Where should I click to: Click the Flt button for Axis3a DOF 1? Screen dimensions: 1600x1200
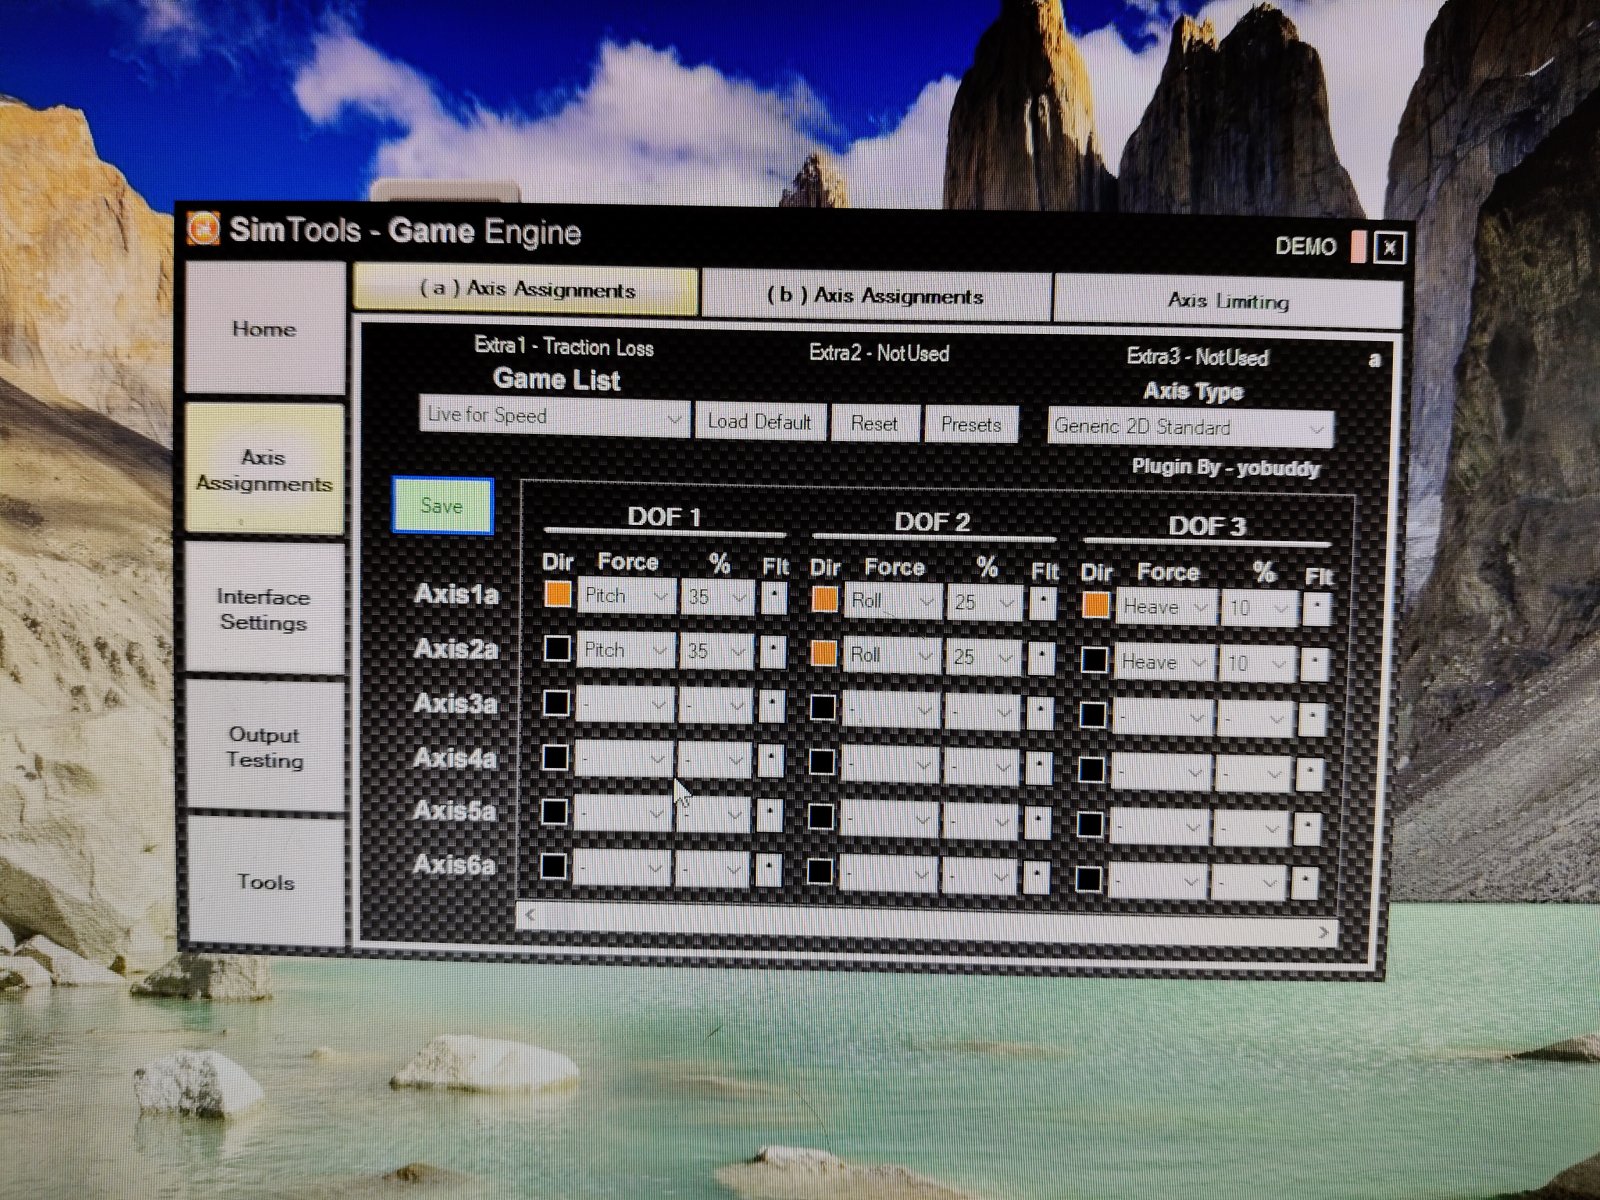click(772, 706)
